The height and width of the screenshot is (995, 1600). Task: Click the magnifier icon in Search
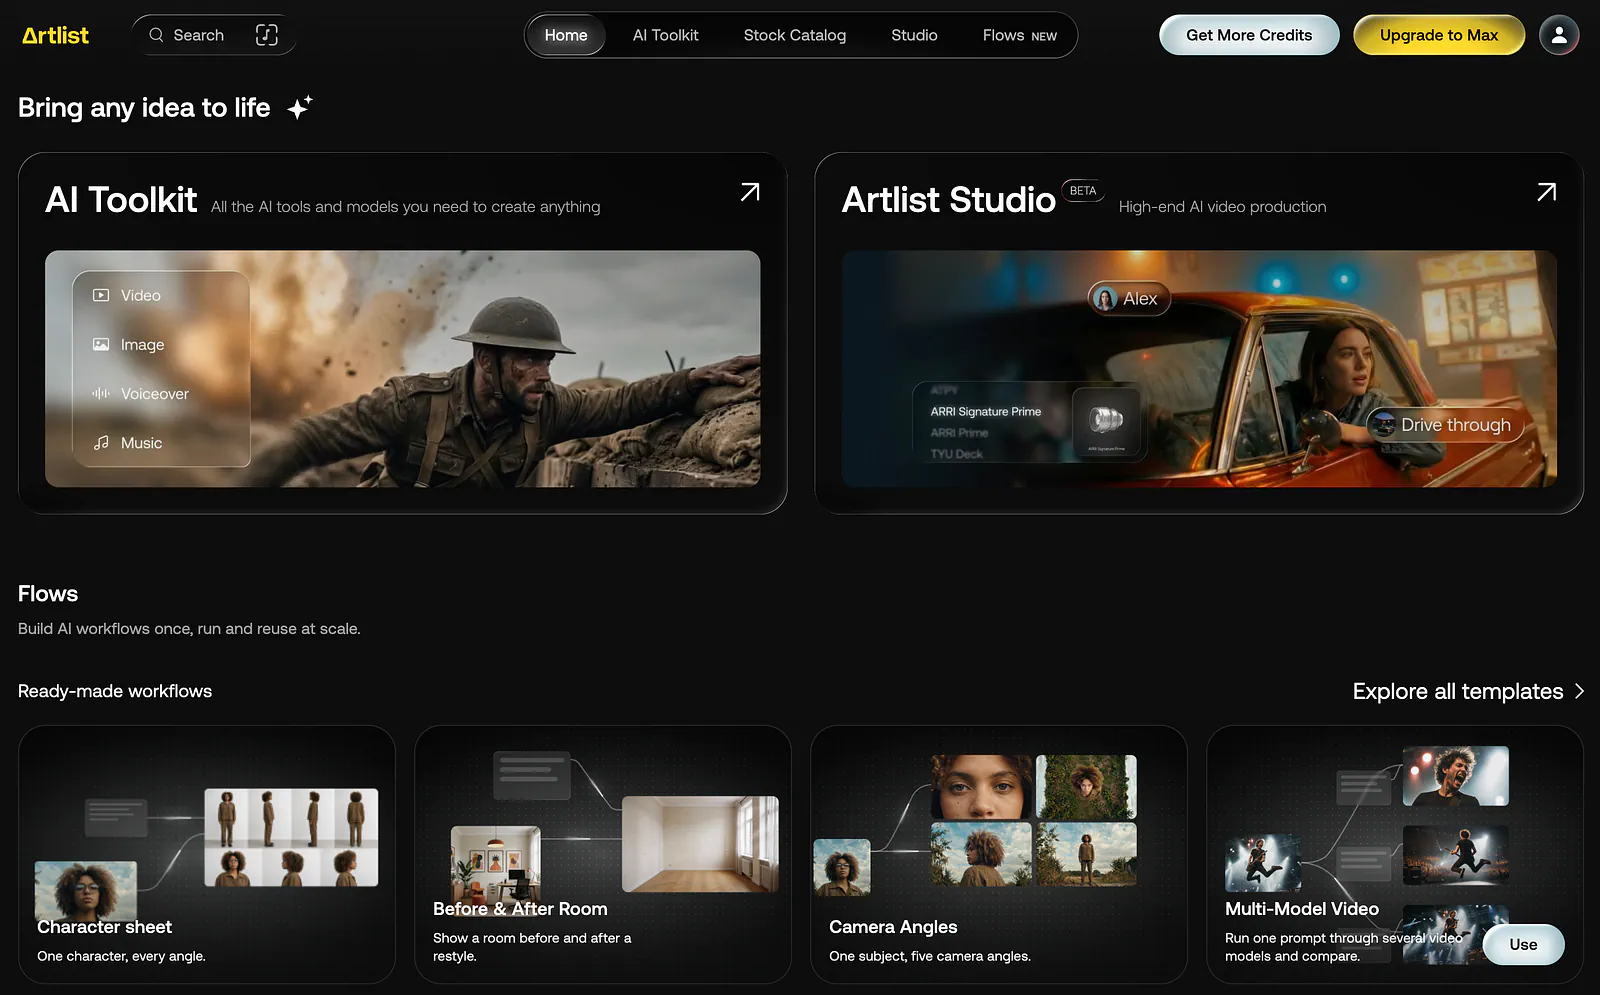156,35
